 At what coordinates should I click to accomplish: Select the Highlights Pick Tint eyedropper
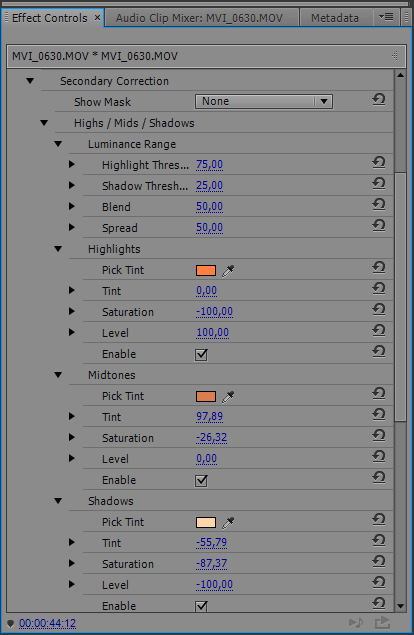pos(228,271)
